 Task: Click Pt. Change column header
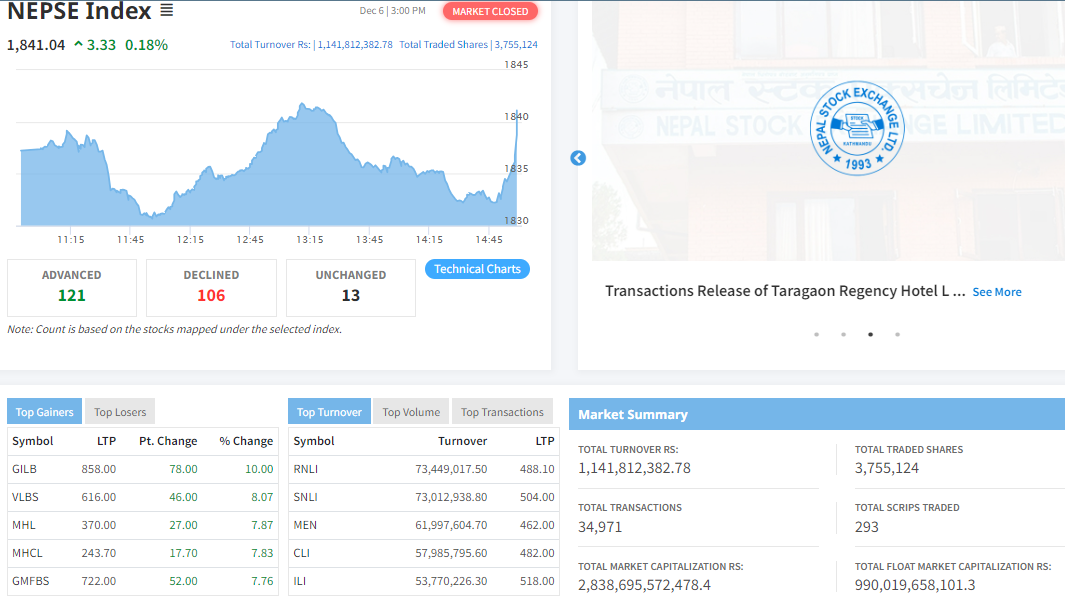[168, 441]
